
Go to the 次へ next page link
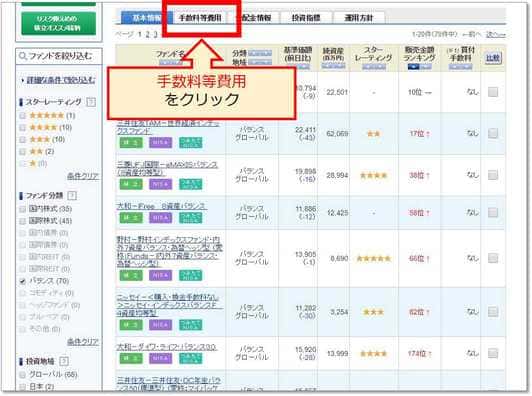pos(496,34)
